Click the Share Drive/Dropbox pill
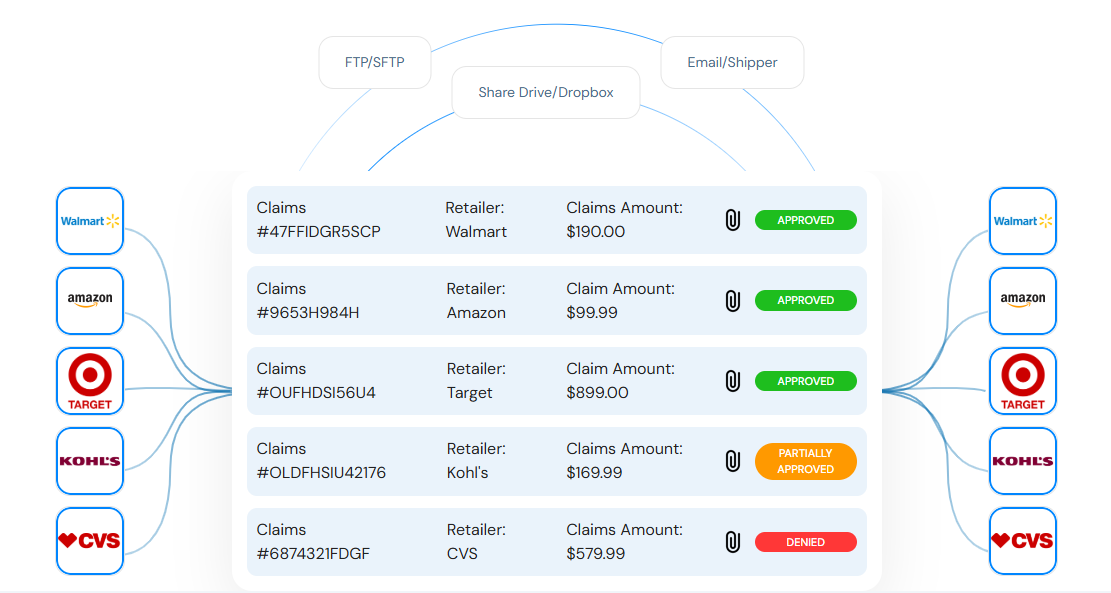Viewport: 1111px width, 593px height. click(x=546, y=92)
